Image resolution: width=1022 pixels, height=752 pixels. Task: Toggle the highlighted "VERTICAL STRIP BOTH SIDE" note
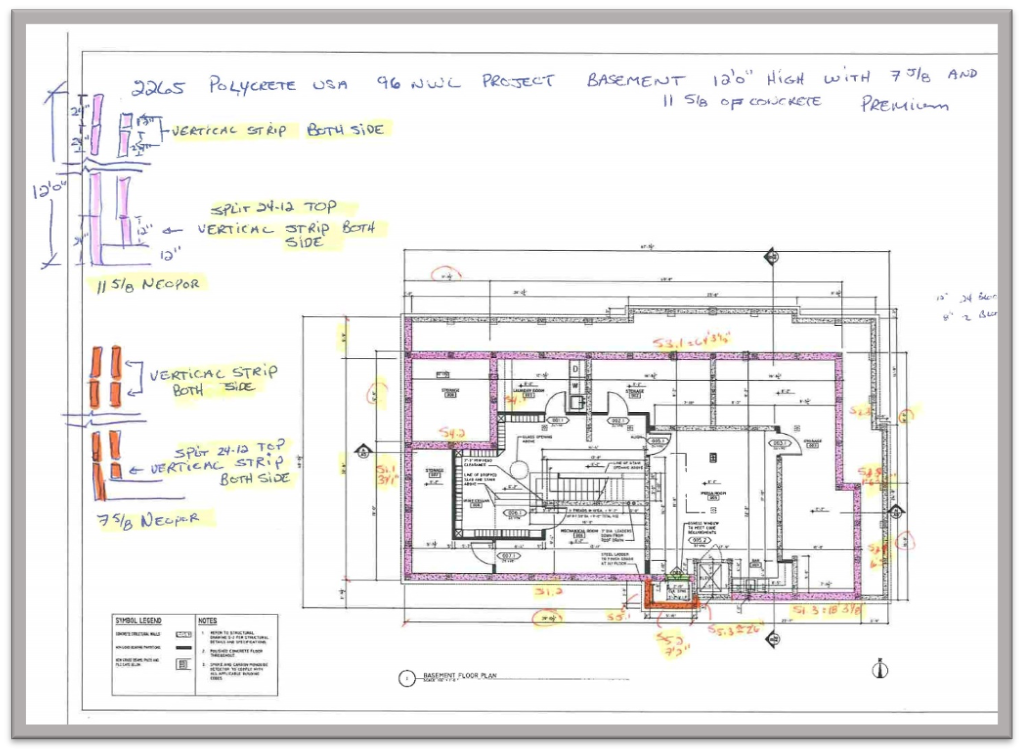pyautogui.click(x=280, y=129)
